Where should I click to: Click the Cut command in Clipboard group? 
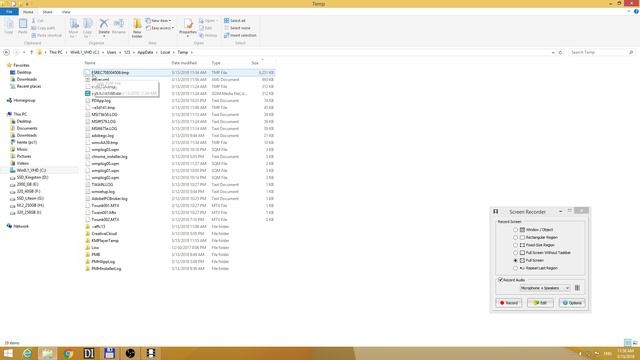pos(38,20)
